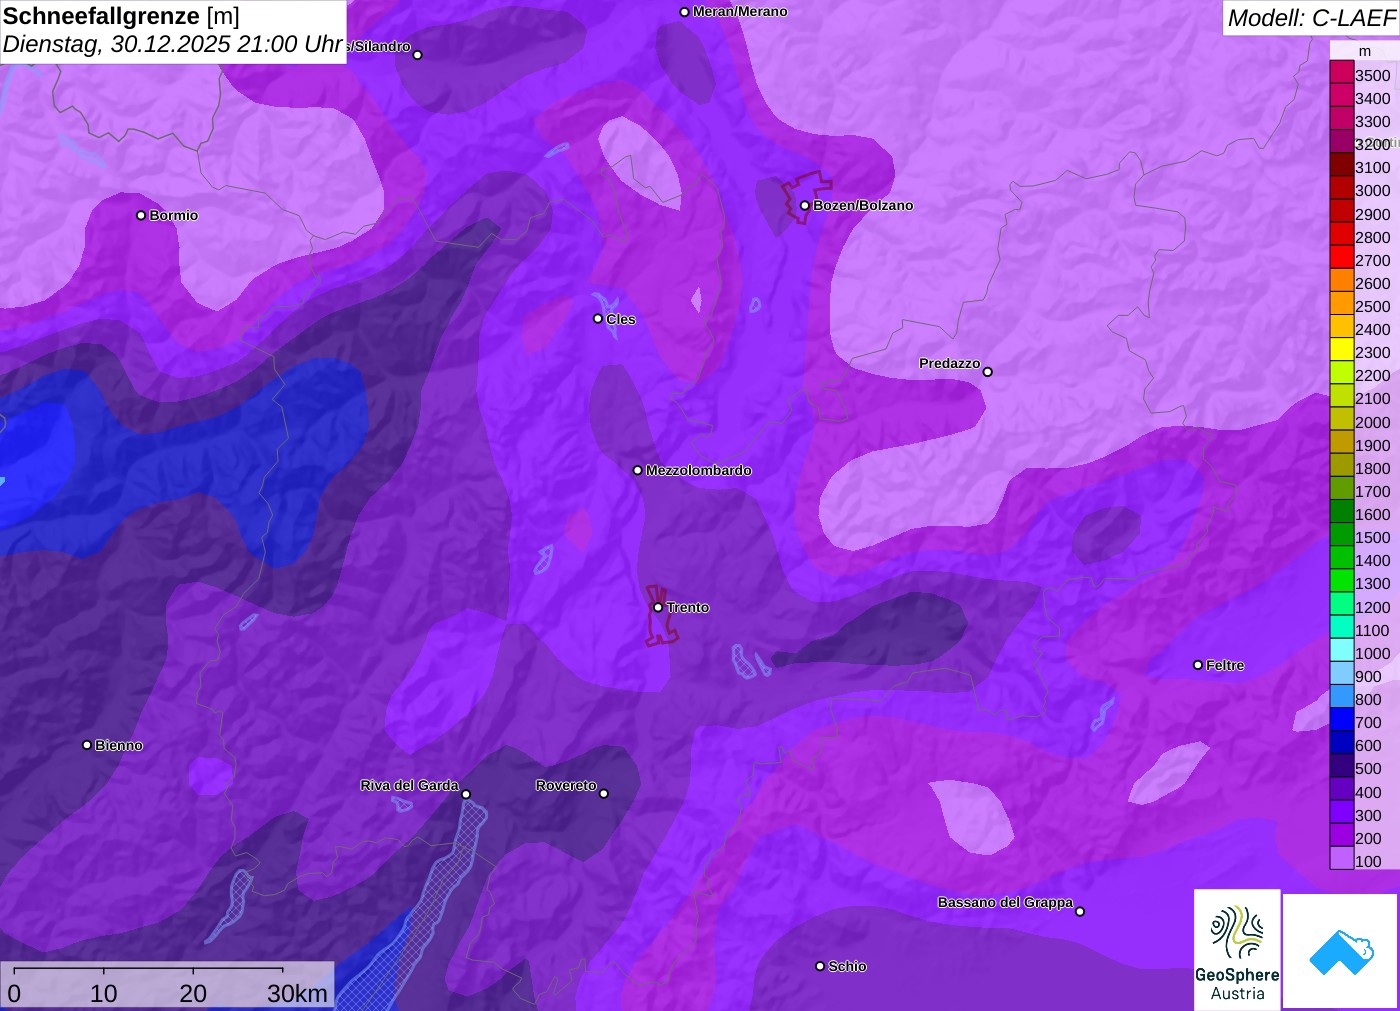The image size is (1400, 1011).
Task: Click the Bassano del Grappa marker
Action: 1079,911
